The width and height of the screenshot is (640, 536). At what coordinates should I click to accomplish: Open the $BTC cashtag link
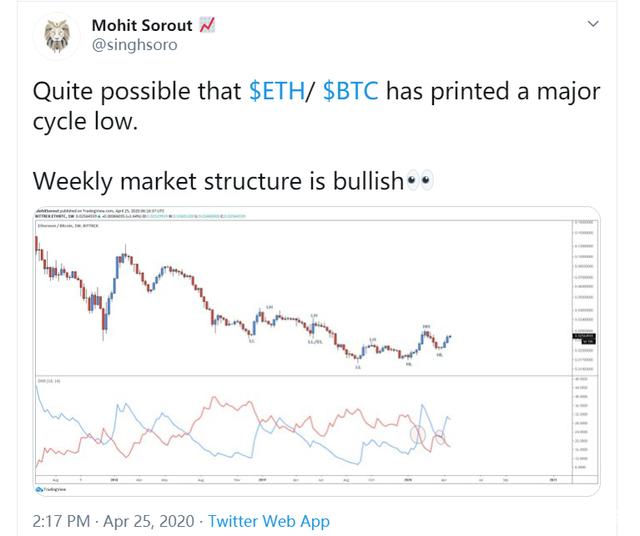tap(350, 91)
